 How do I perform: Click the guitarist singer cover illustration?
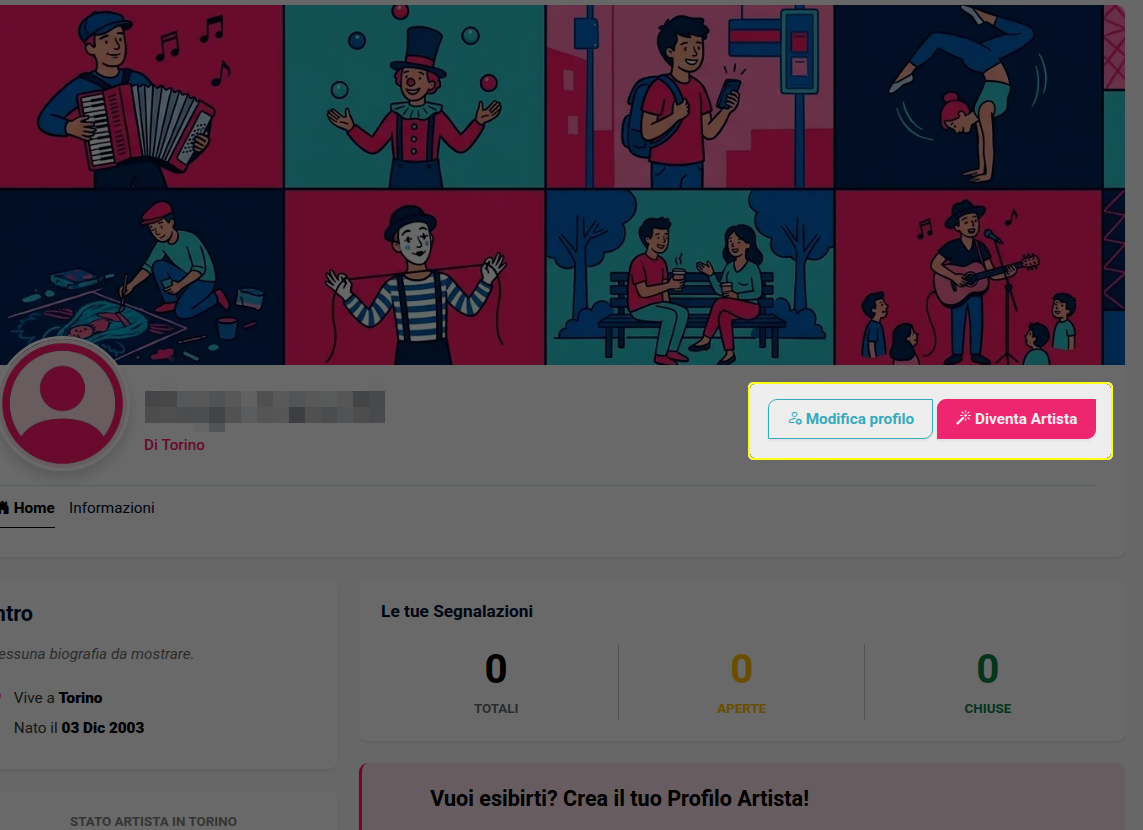click(968, 278)
